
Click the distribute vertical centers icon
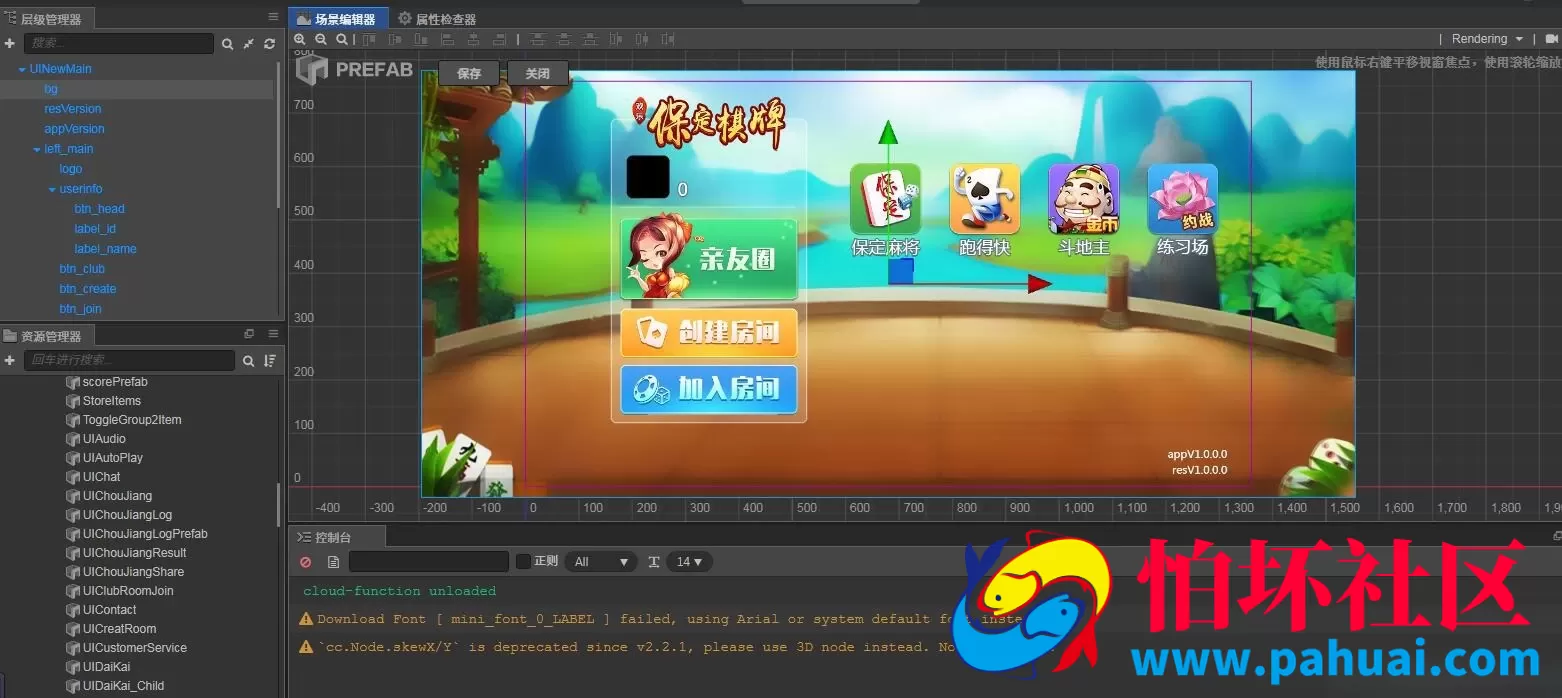point(564,39)
